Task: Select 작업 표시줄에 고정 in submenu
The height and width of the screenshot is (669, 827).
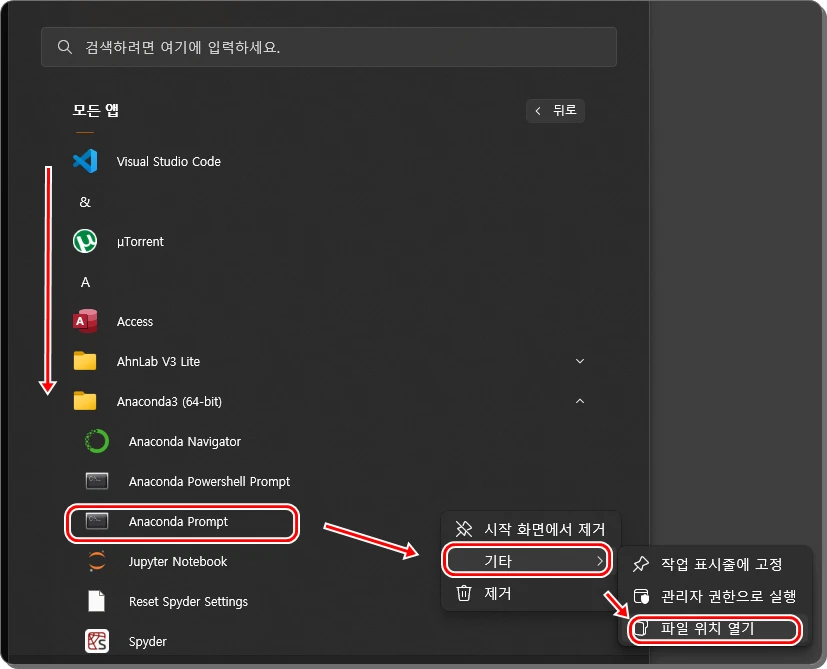Action: tap(715, 564)
